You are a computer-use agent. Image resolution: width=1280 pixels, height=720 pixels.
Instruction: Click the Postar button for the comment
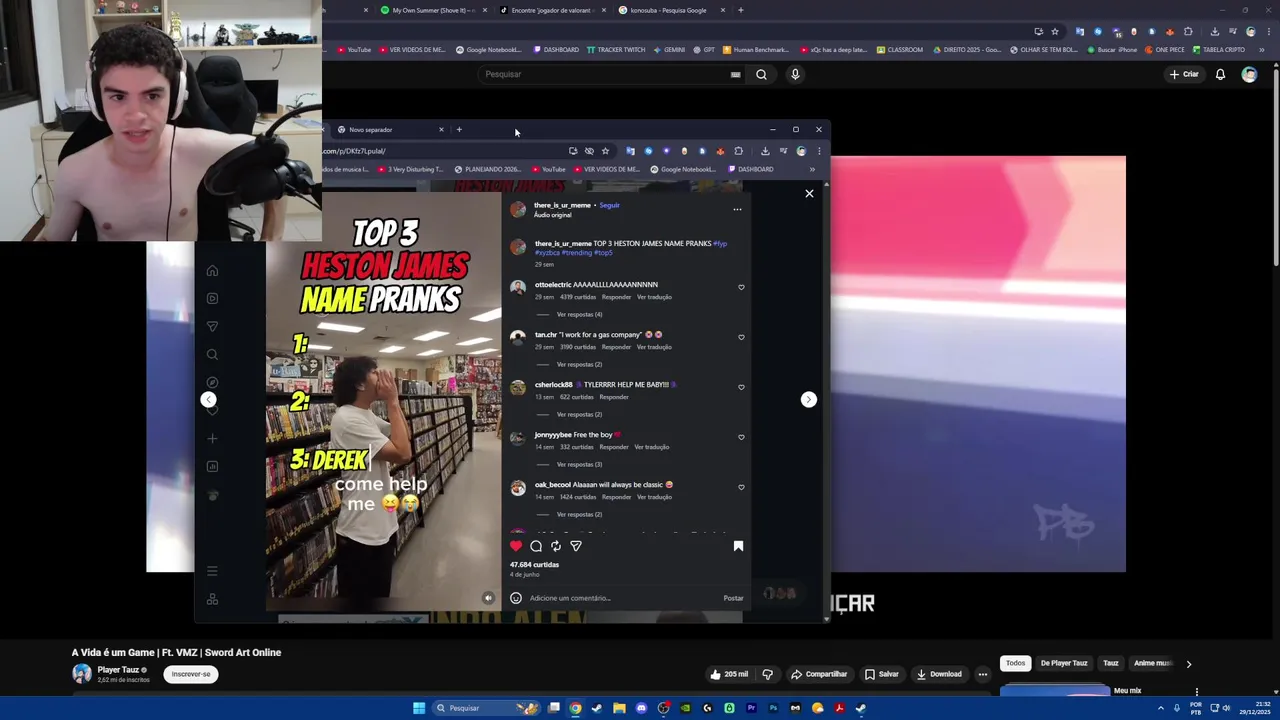coord(733,598)
